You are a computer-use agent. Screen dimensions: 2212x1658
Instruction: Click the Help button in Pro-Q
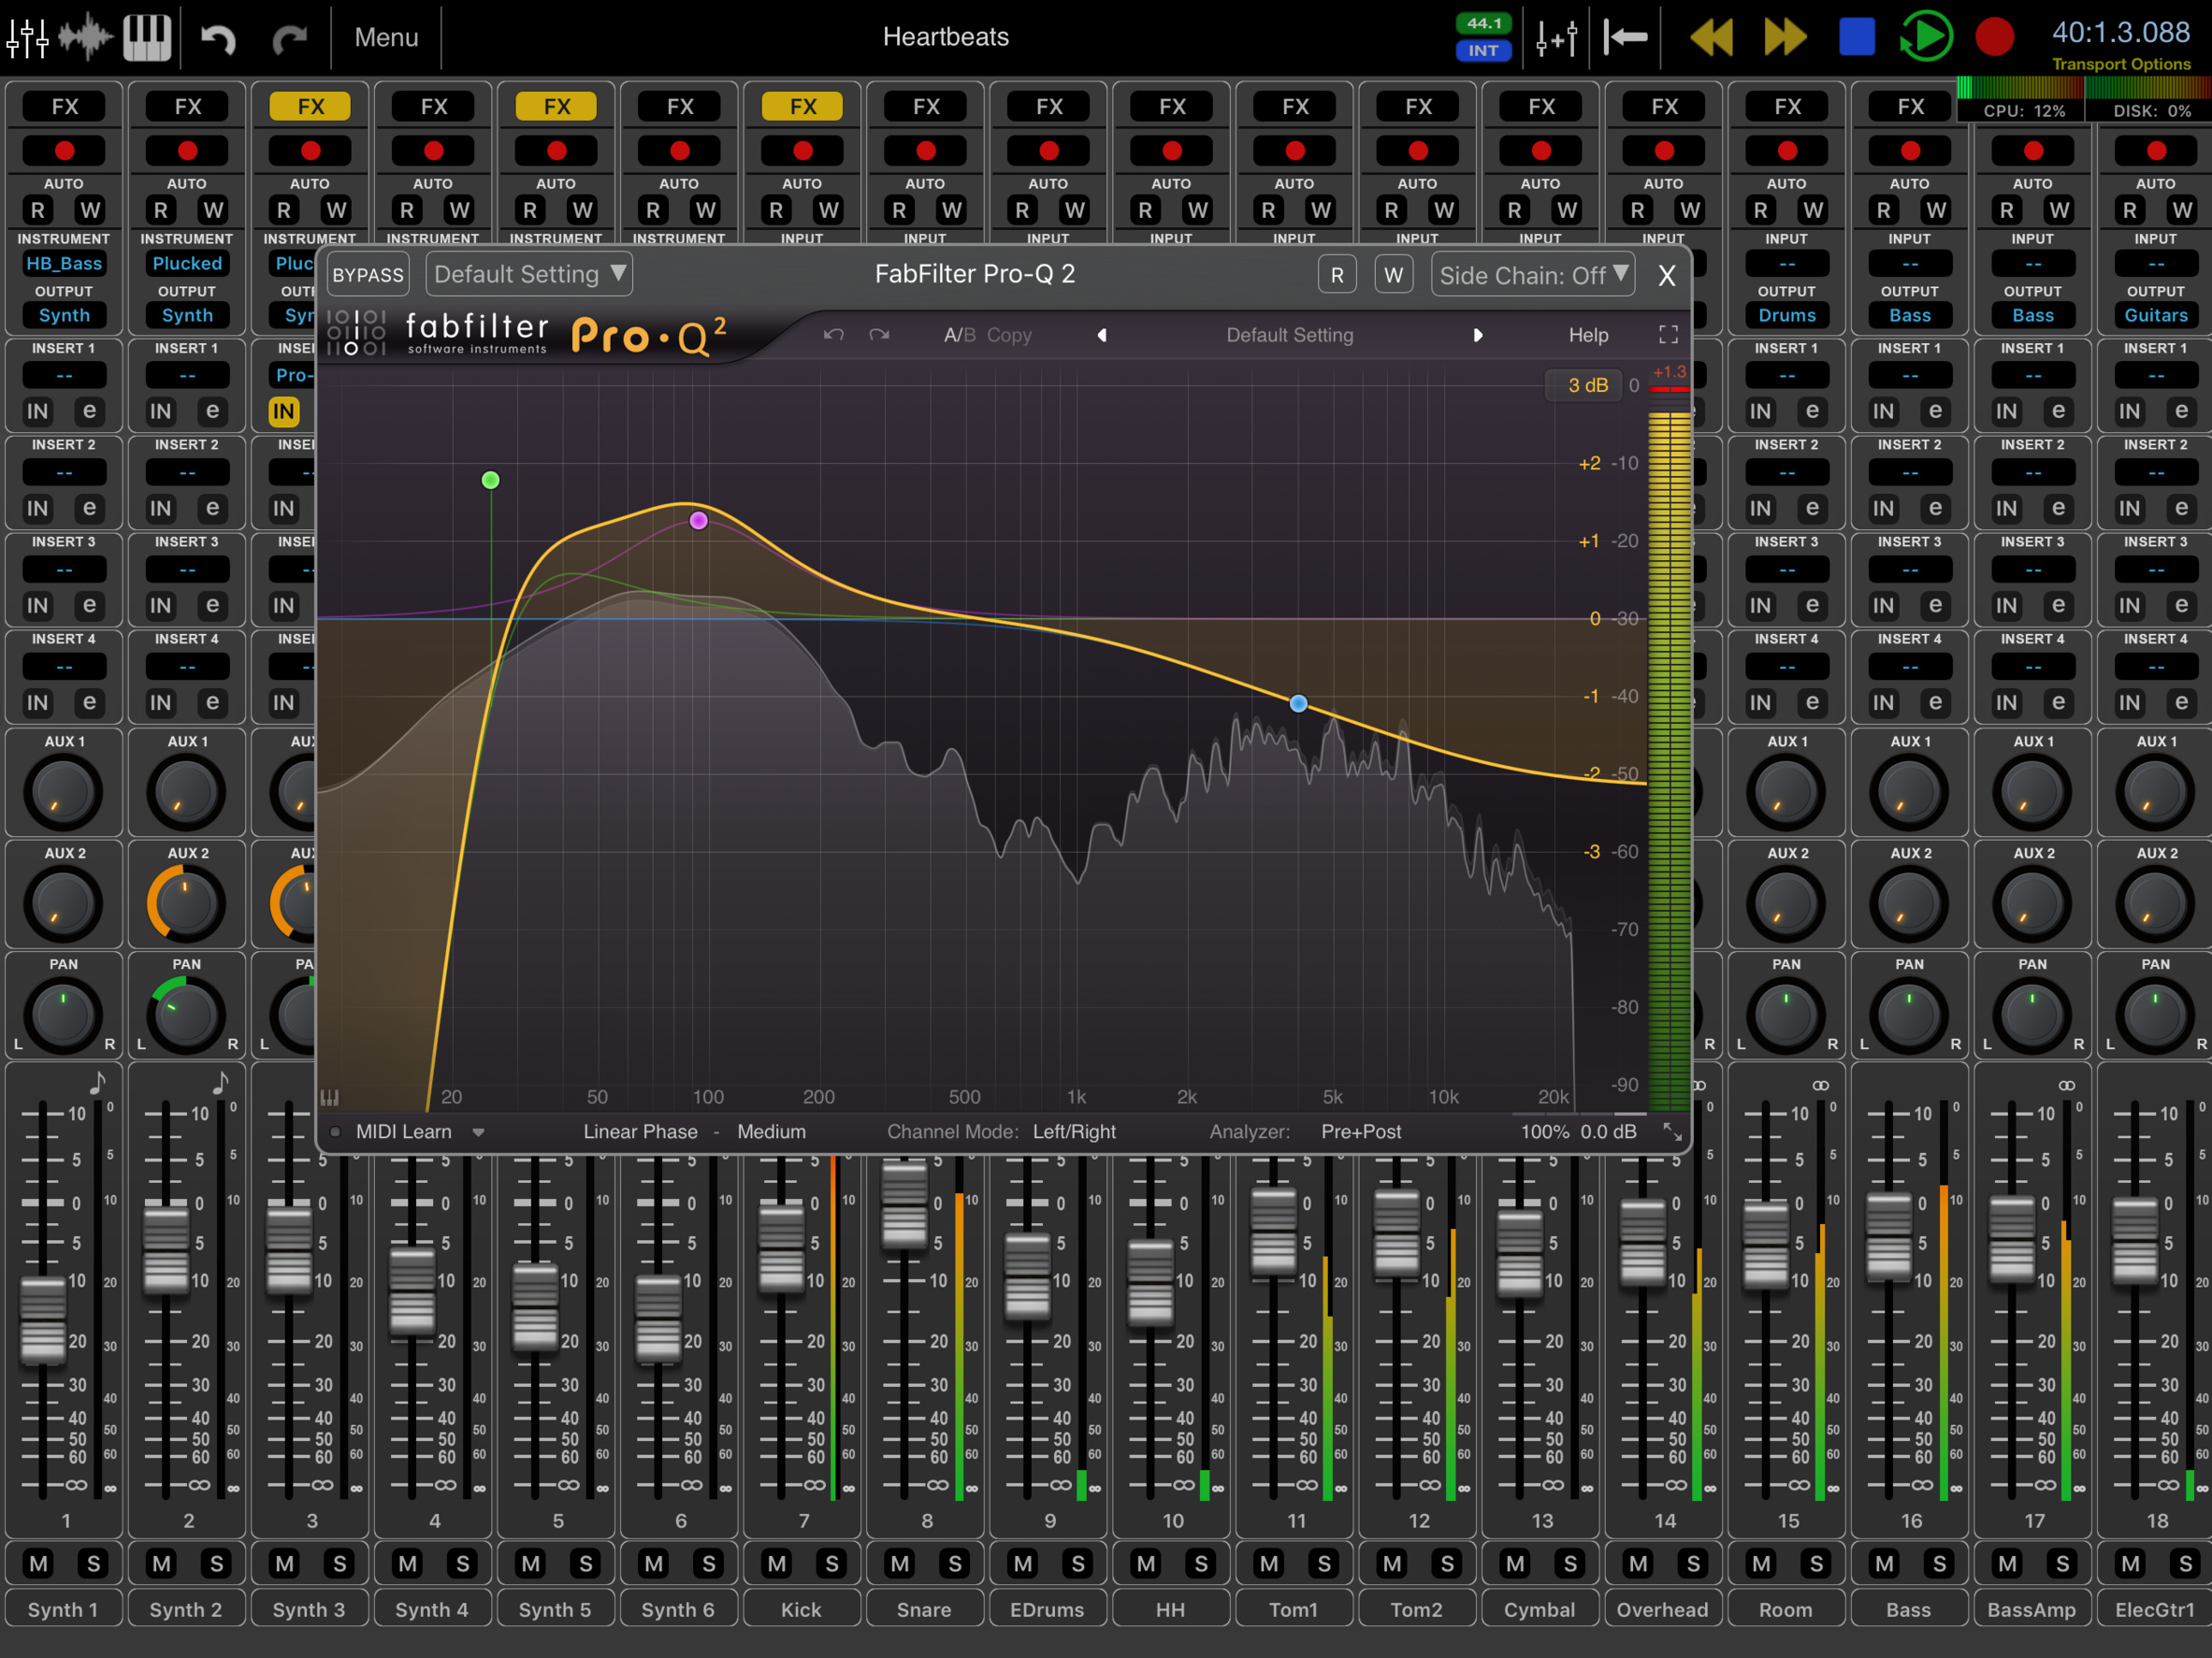point(1587,335)
